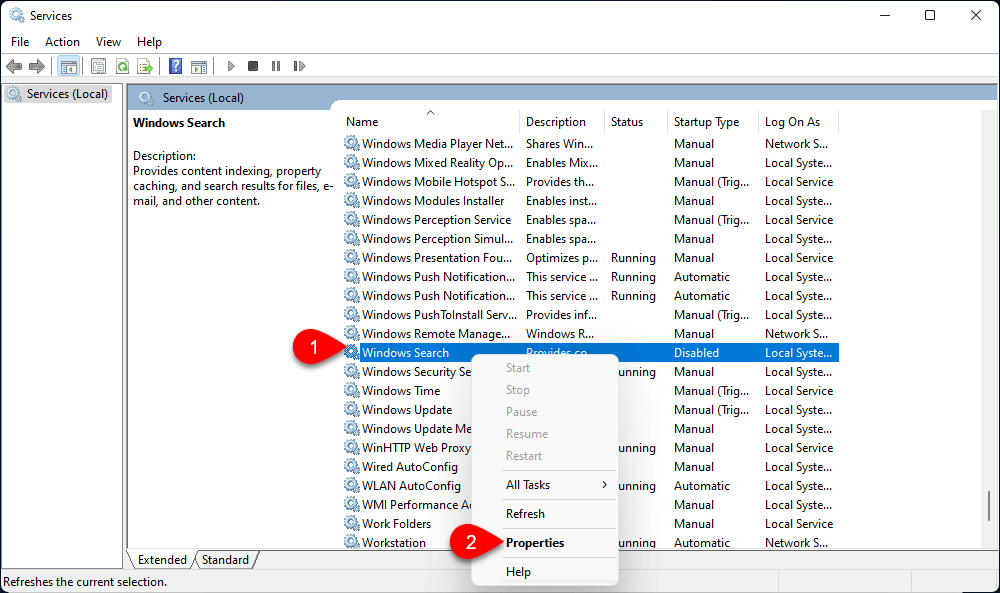
Task: Click the Disabled startup type of Windows Search
Action: pyautogui.click(x=696, y=353)
